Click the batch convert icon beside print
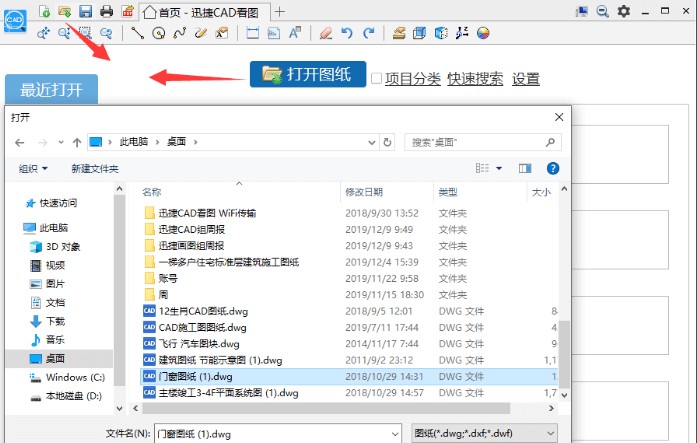Screen dimensions: 697x443 (128, 11)
